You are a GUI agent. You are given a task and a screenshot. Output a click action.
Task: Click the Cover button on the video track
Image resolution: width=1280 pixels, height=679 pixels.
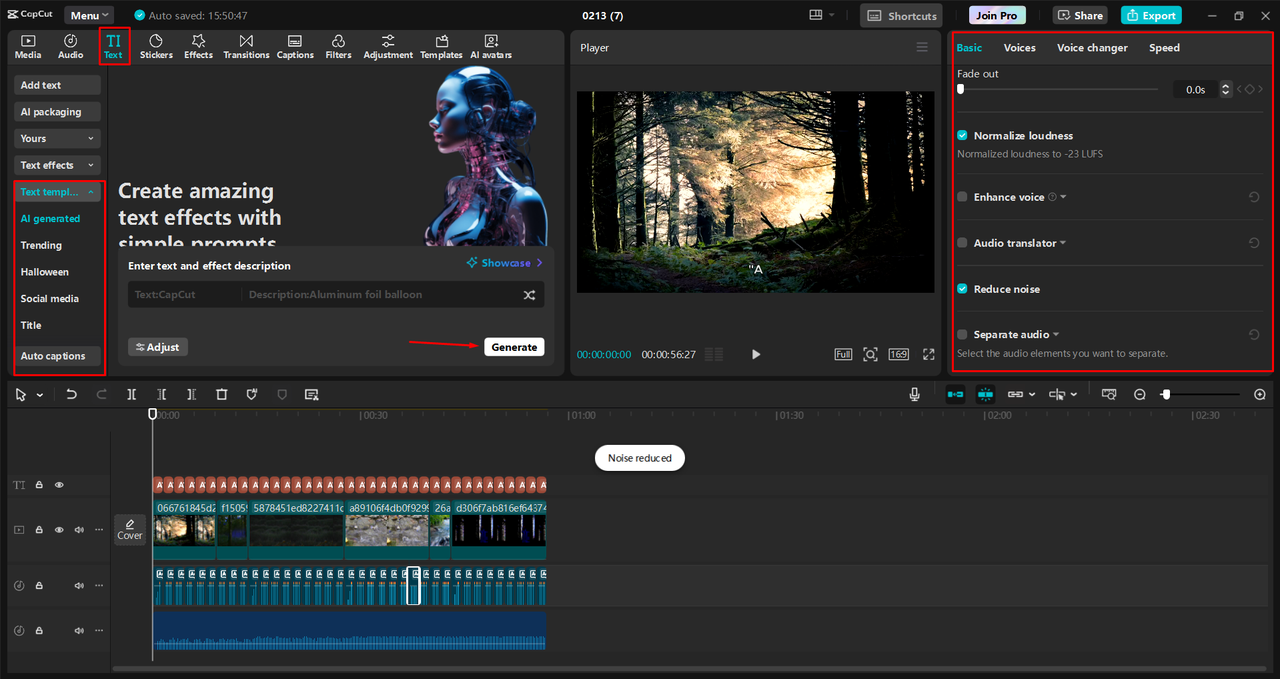coord(130,529)
